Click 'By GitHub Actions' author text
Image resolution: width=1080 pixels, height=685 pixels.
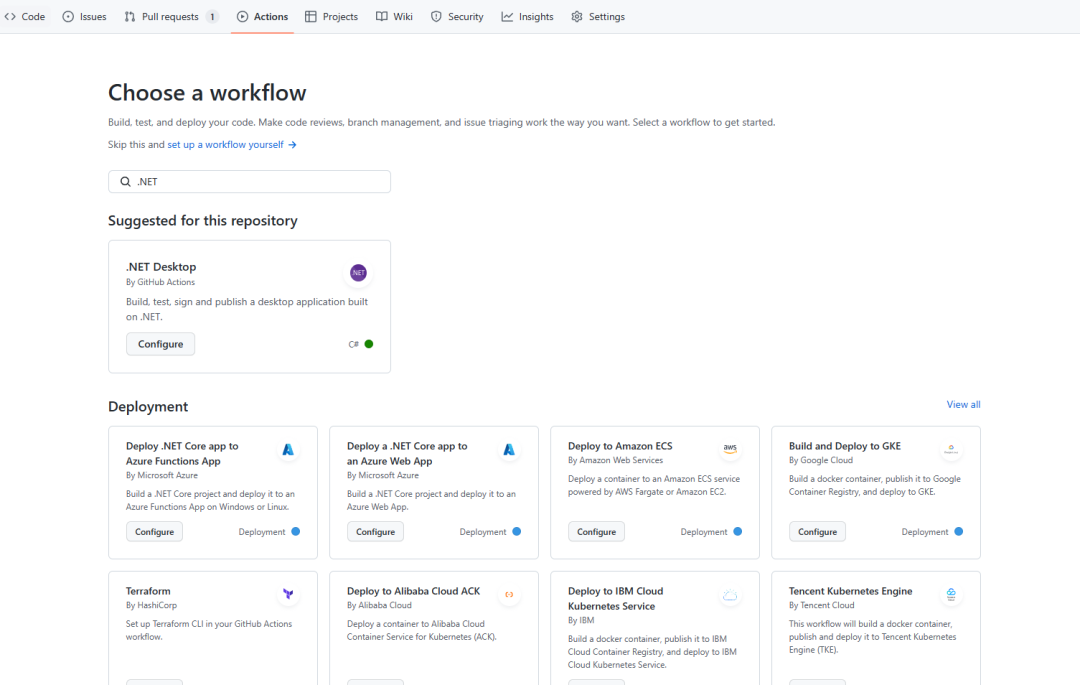(x=160, y=282)
